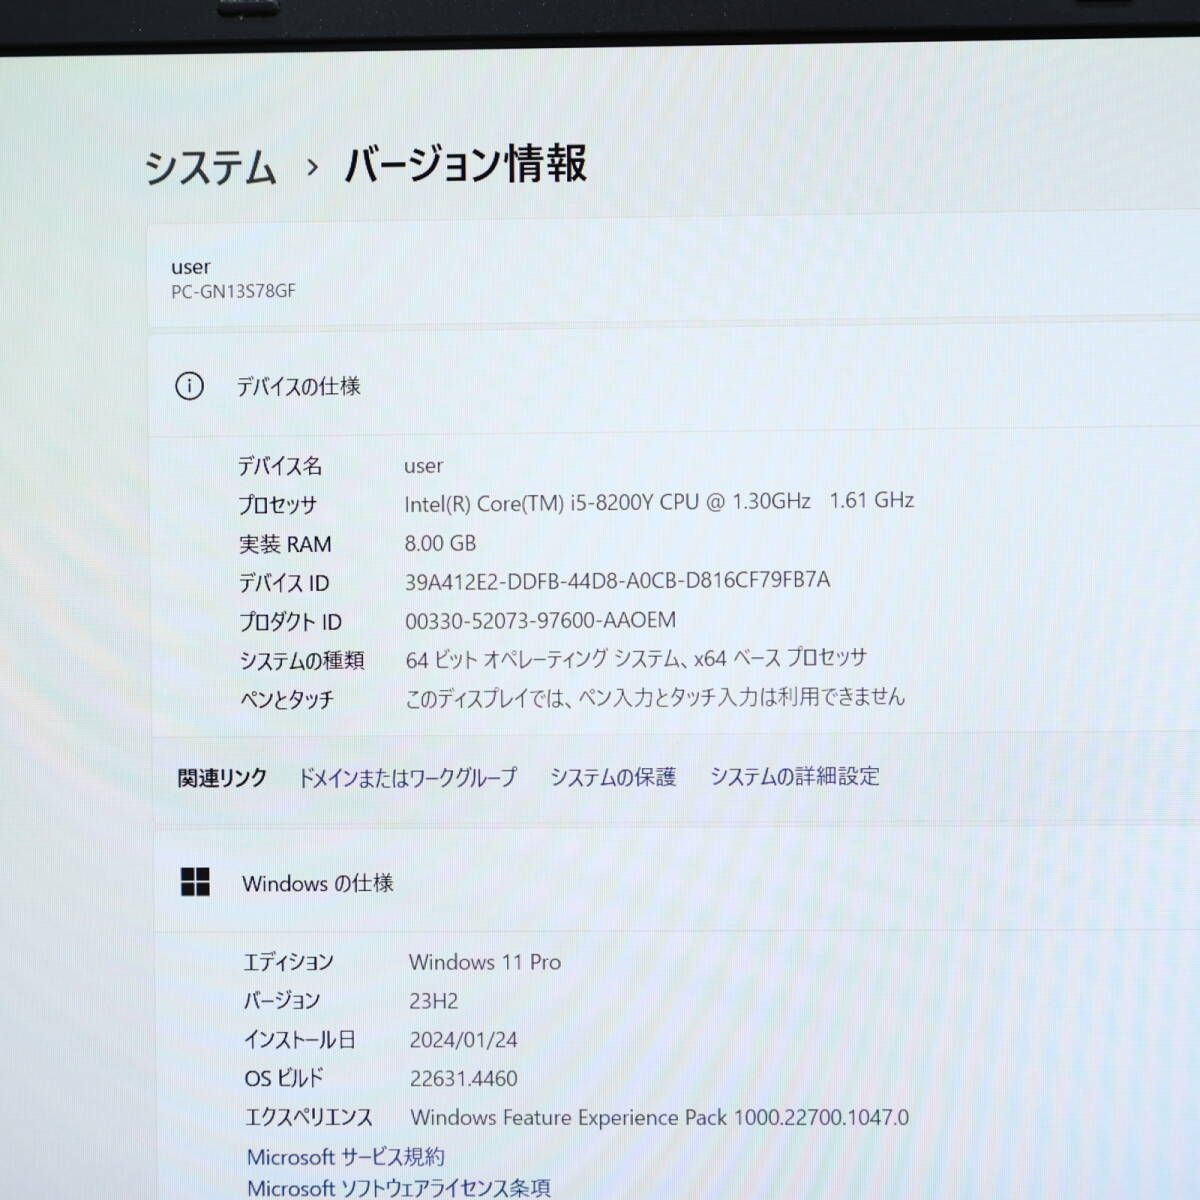
Task: Open ドメインまたはワークグループ link
Action: (408, 777)
